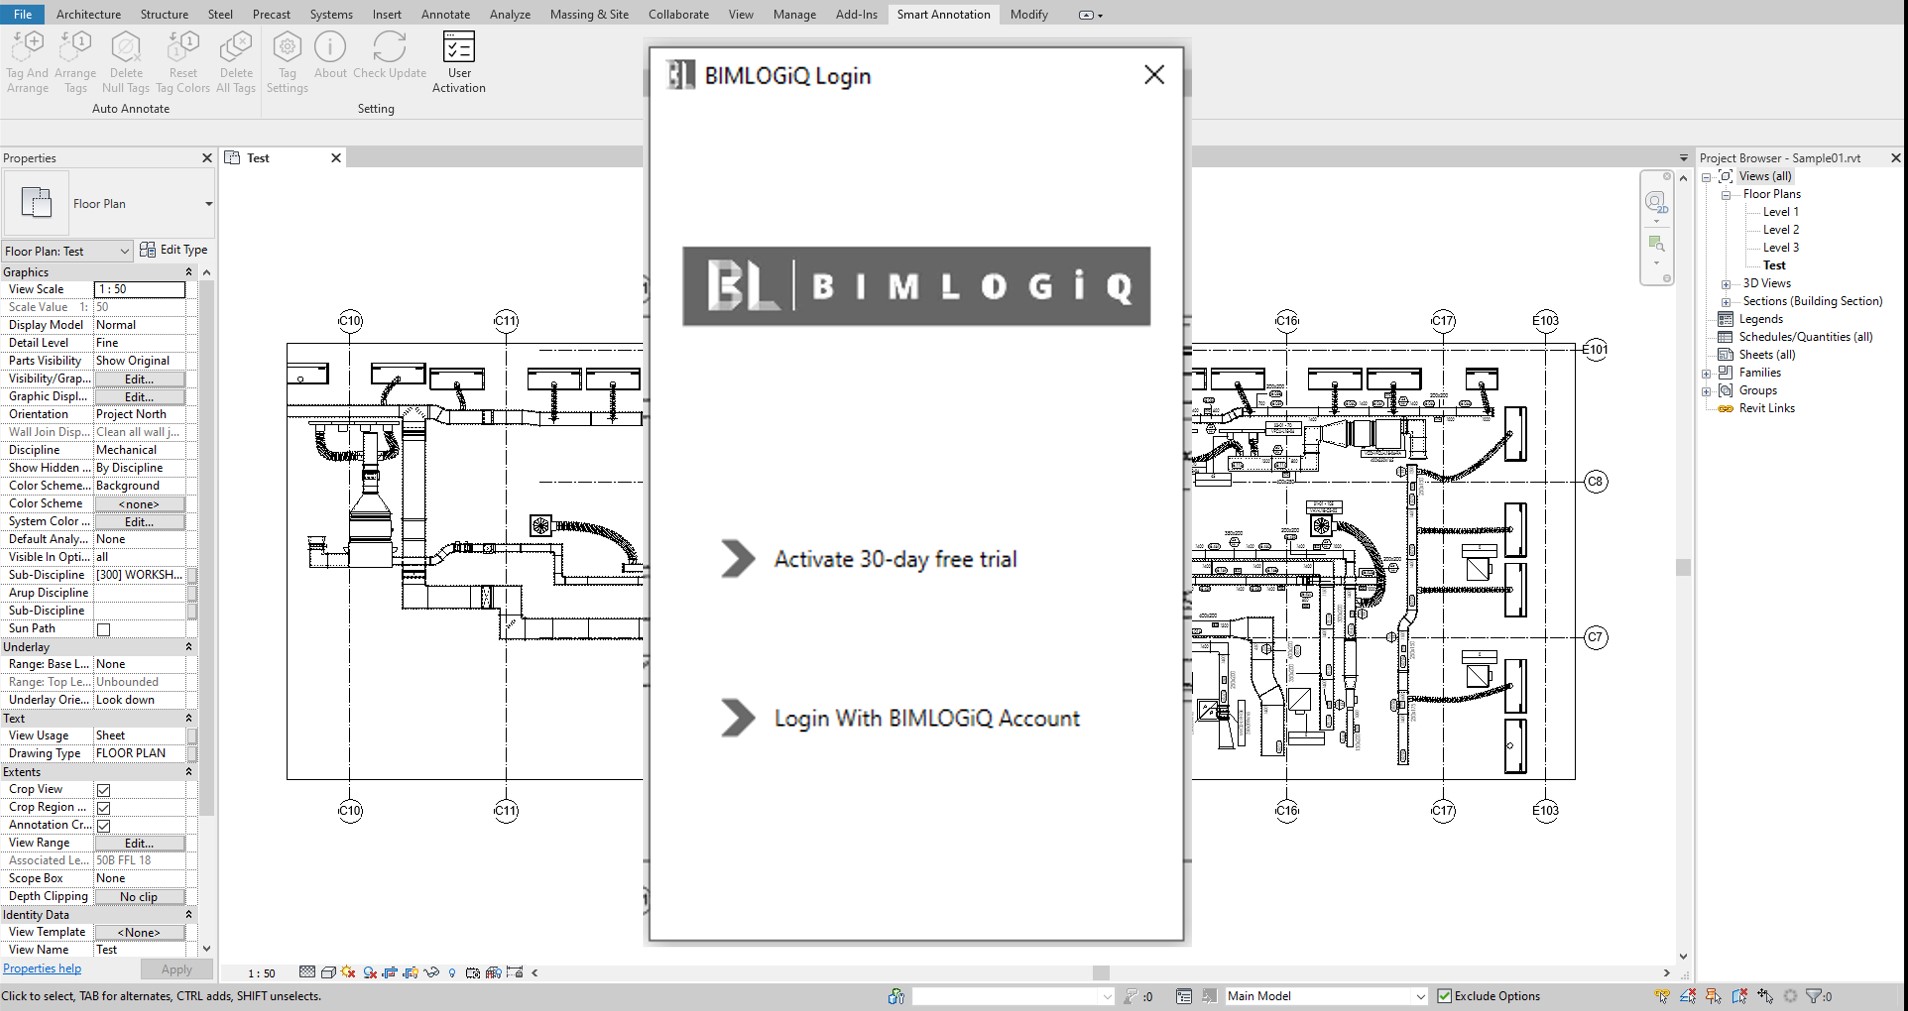The width and height of the screenshot is (1908, 1011).
Task: Switch to the Systems ribbon tab
Action: (331, 14)
